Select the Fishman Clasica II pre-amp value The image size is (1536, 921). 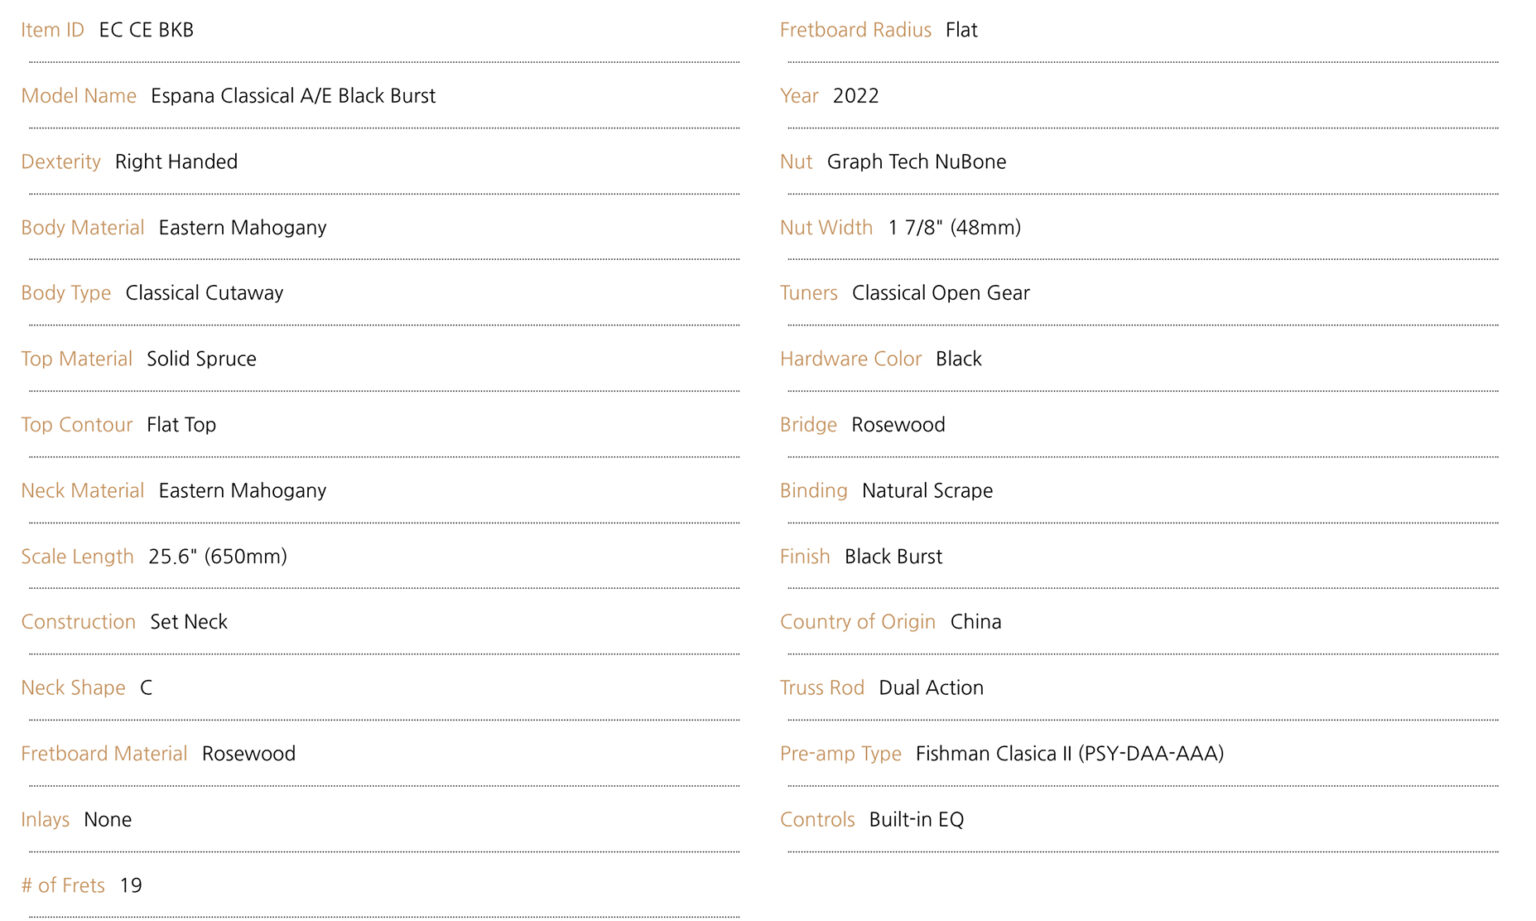(1069, 754)
